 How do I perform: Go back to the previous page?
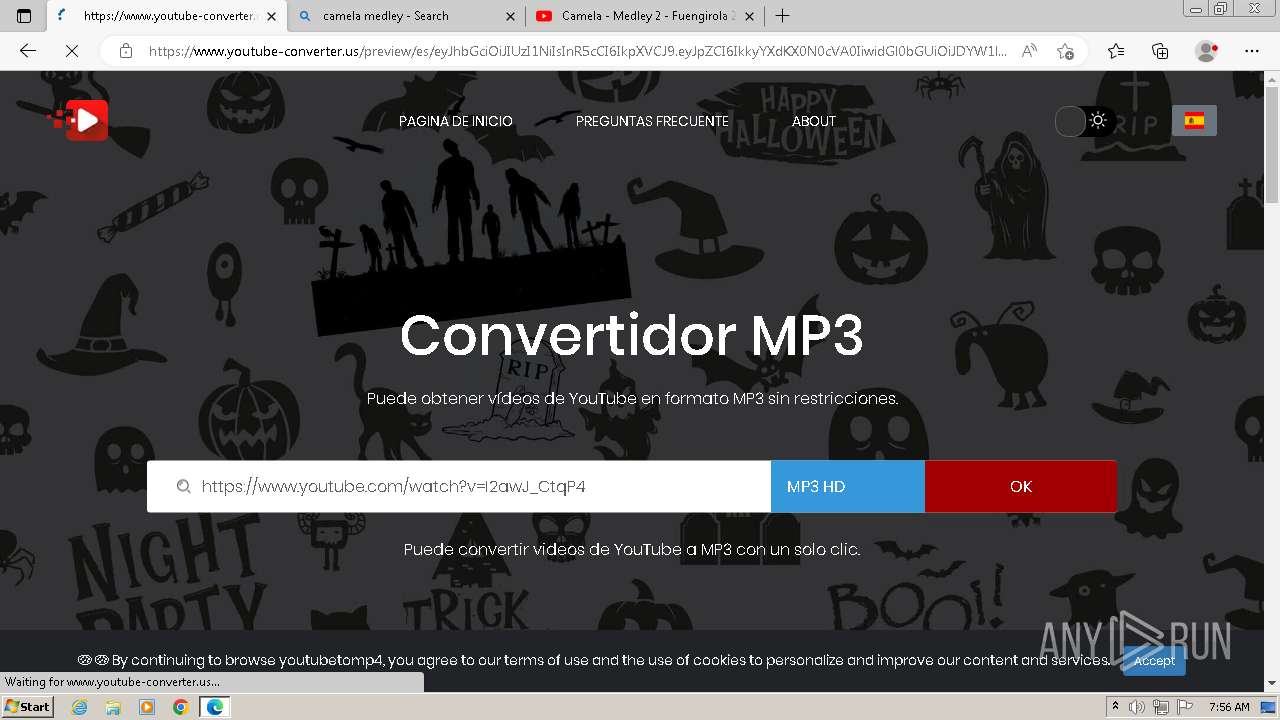(x=28, y=51)
